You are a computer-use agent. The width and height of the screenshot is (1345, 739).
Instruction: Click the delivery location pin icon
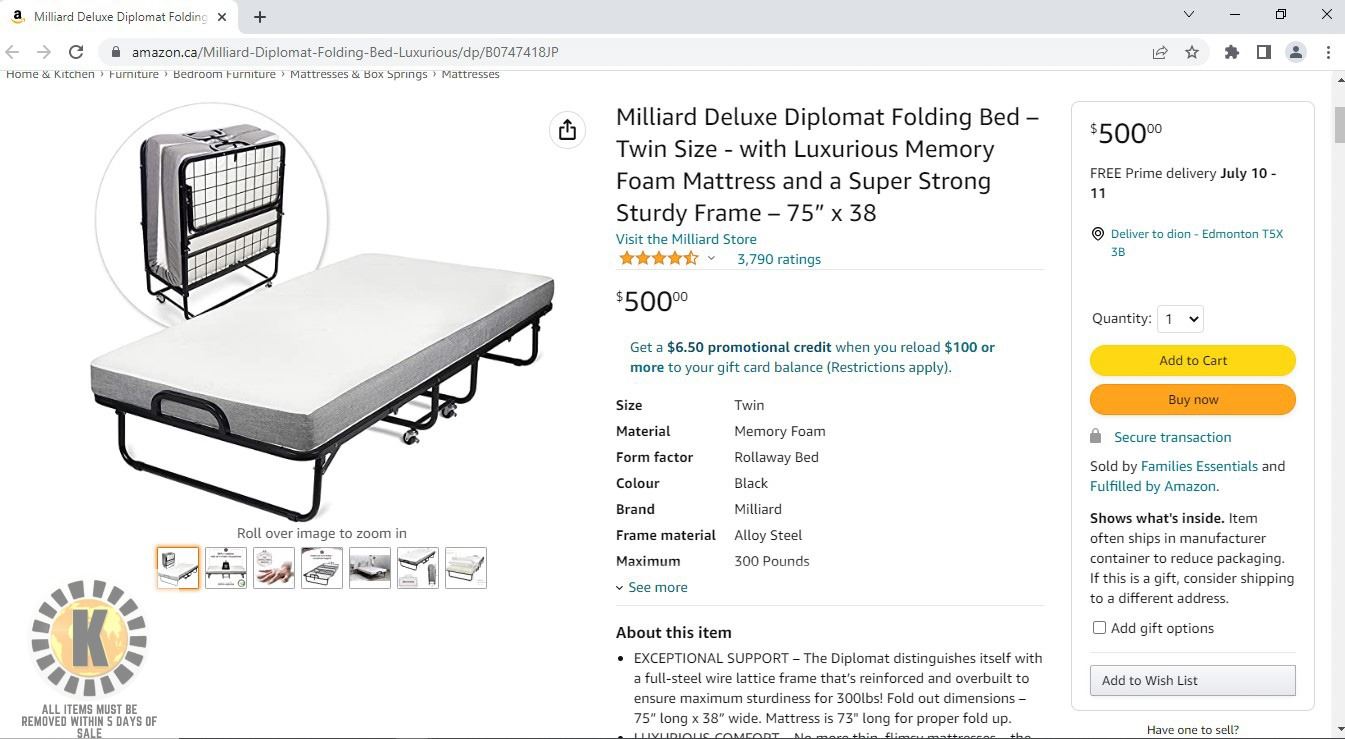coord(1098,234)
